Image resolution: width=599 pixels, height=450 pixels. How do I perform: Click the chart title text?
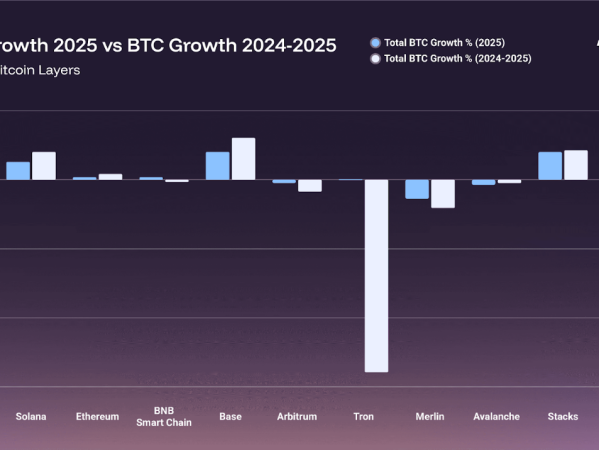(168, 45)
